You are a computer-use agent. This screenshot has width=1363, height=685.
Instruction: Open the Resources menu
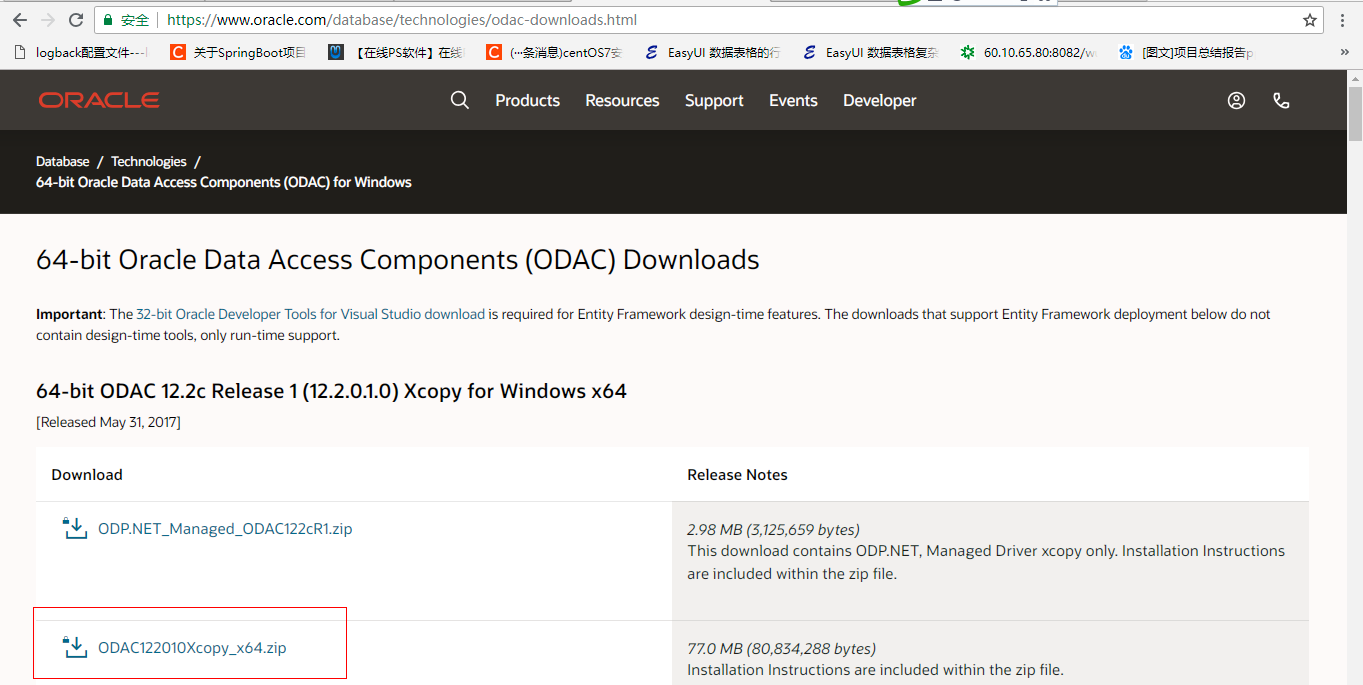click(x=622, y=100)
